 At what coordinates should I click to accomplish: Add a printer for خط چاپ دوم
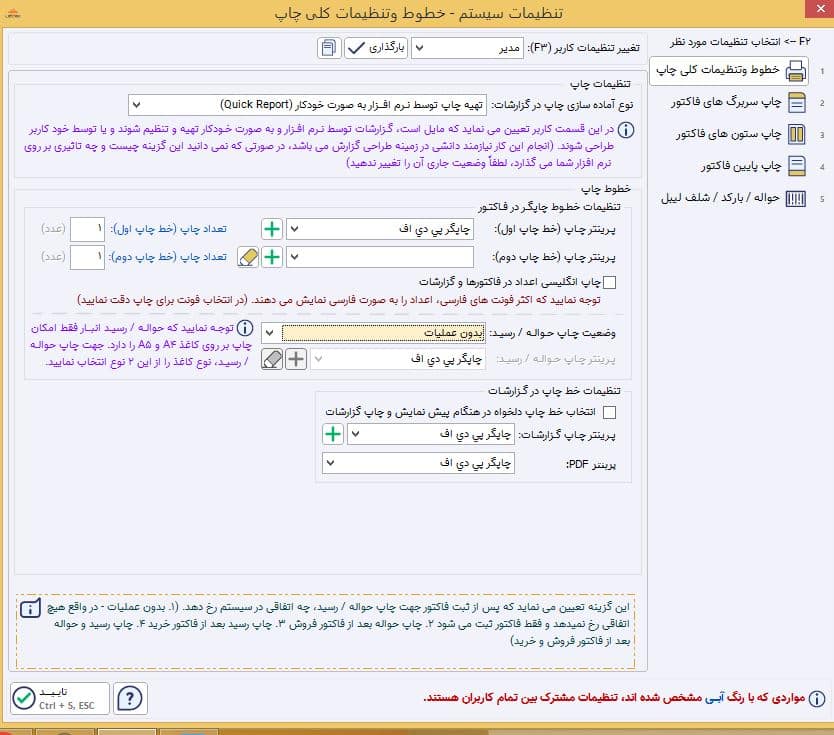click(x=272, y=257)
